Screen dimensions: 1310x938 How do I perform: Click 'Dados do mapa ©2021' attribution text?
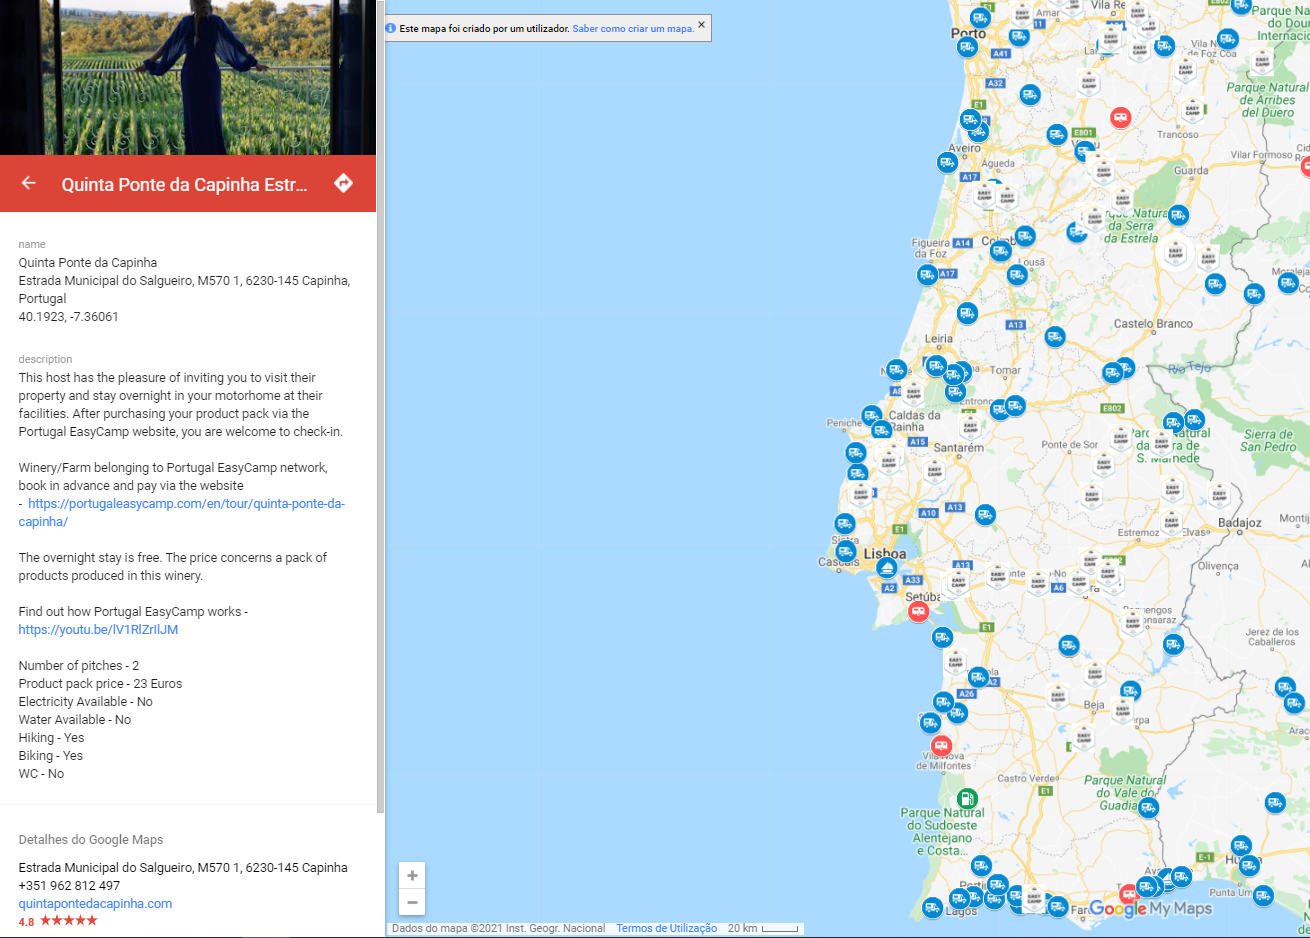pos(498,928)
